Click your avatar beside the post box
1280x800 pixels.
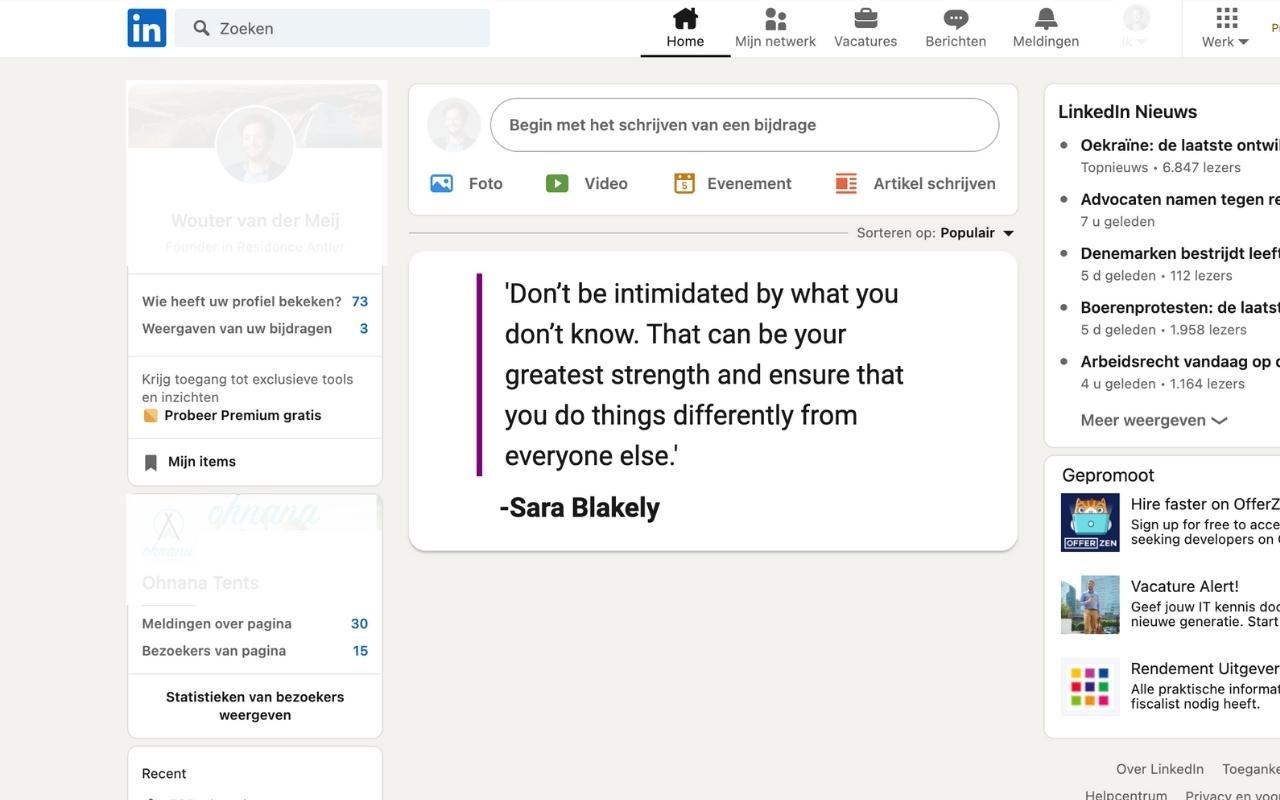454,125
